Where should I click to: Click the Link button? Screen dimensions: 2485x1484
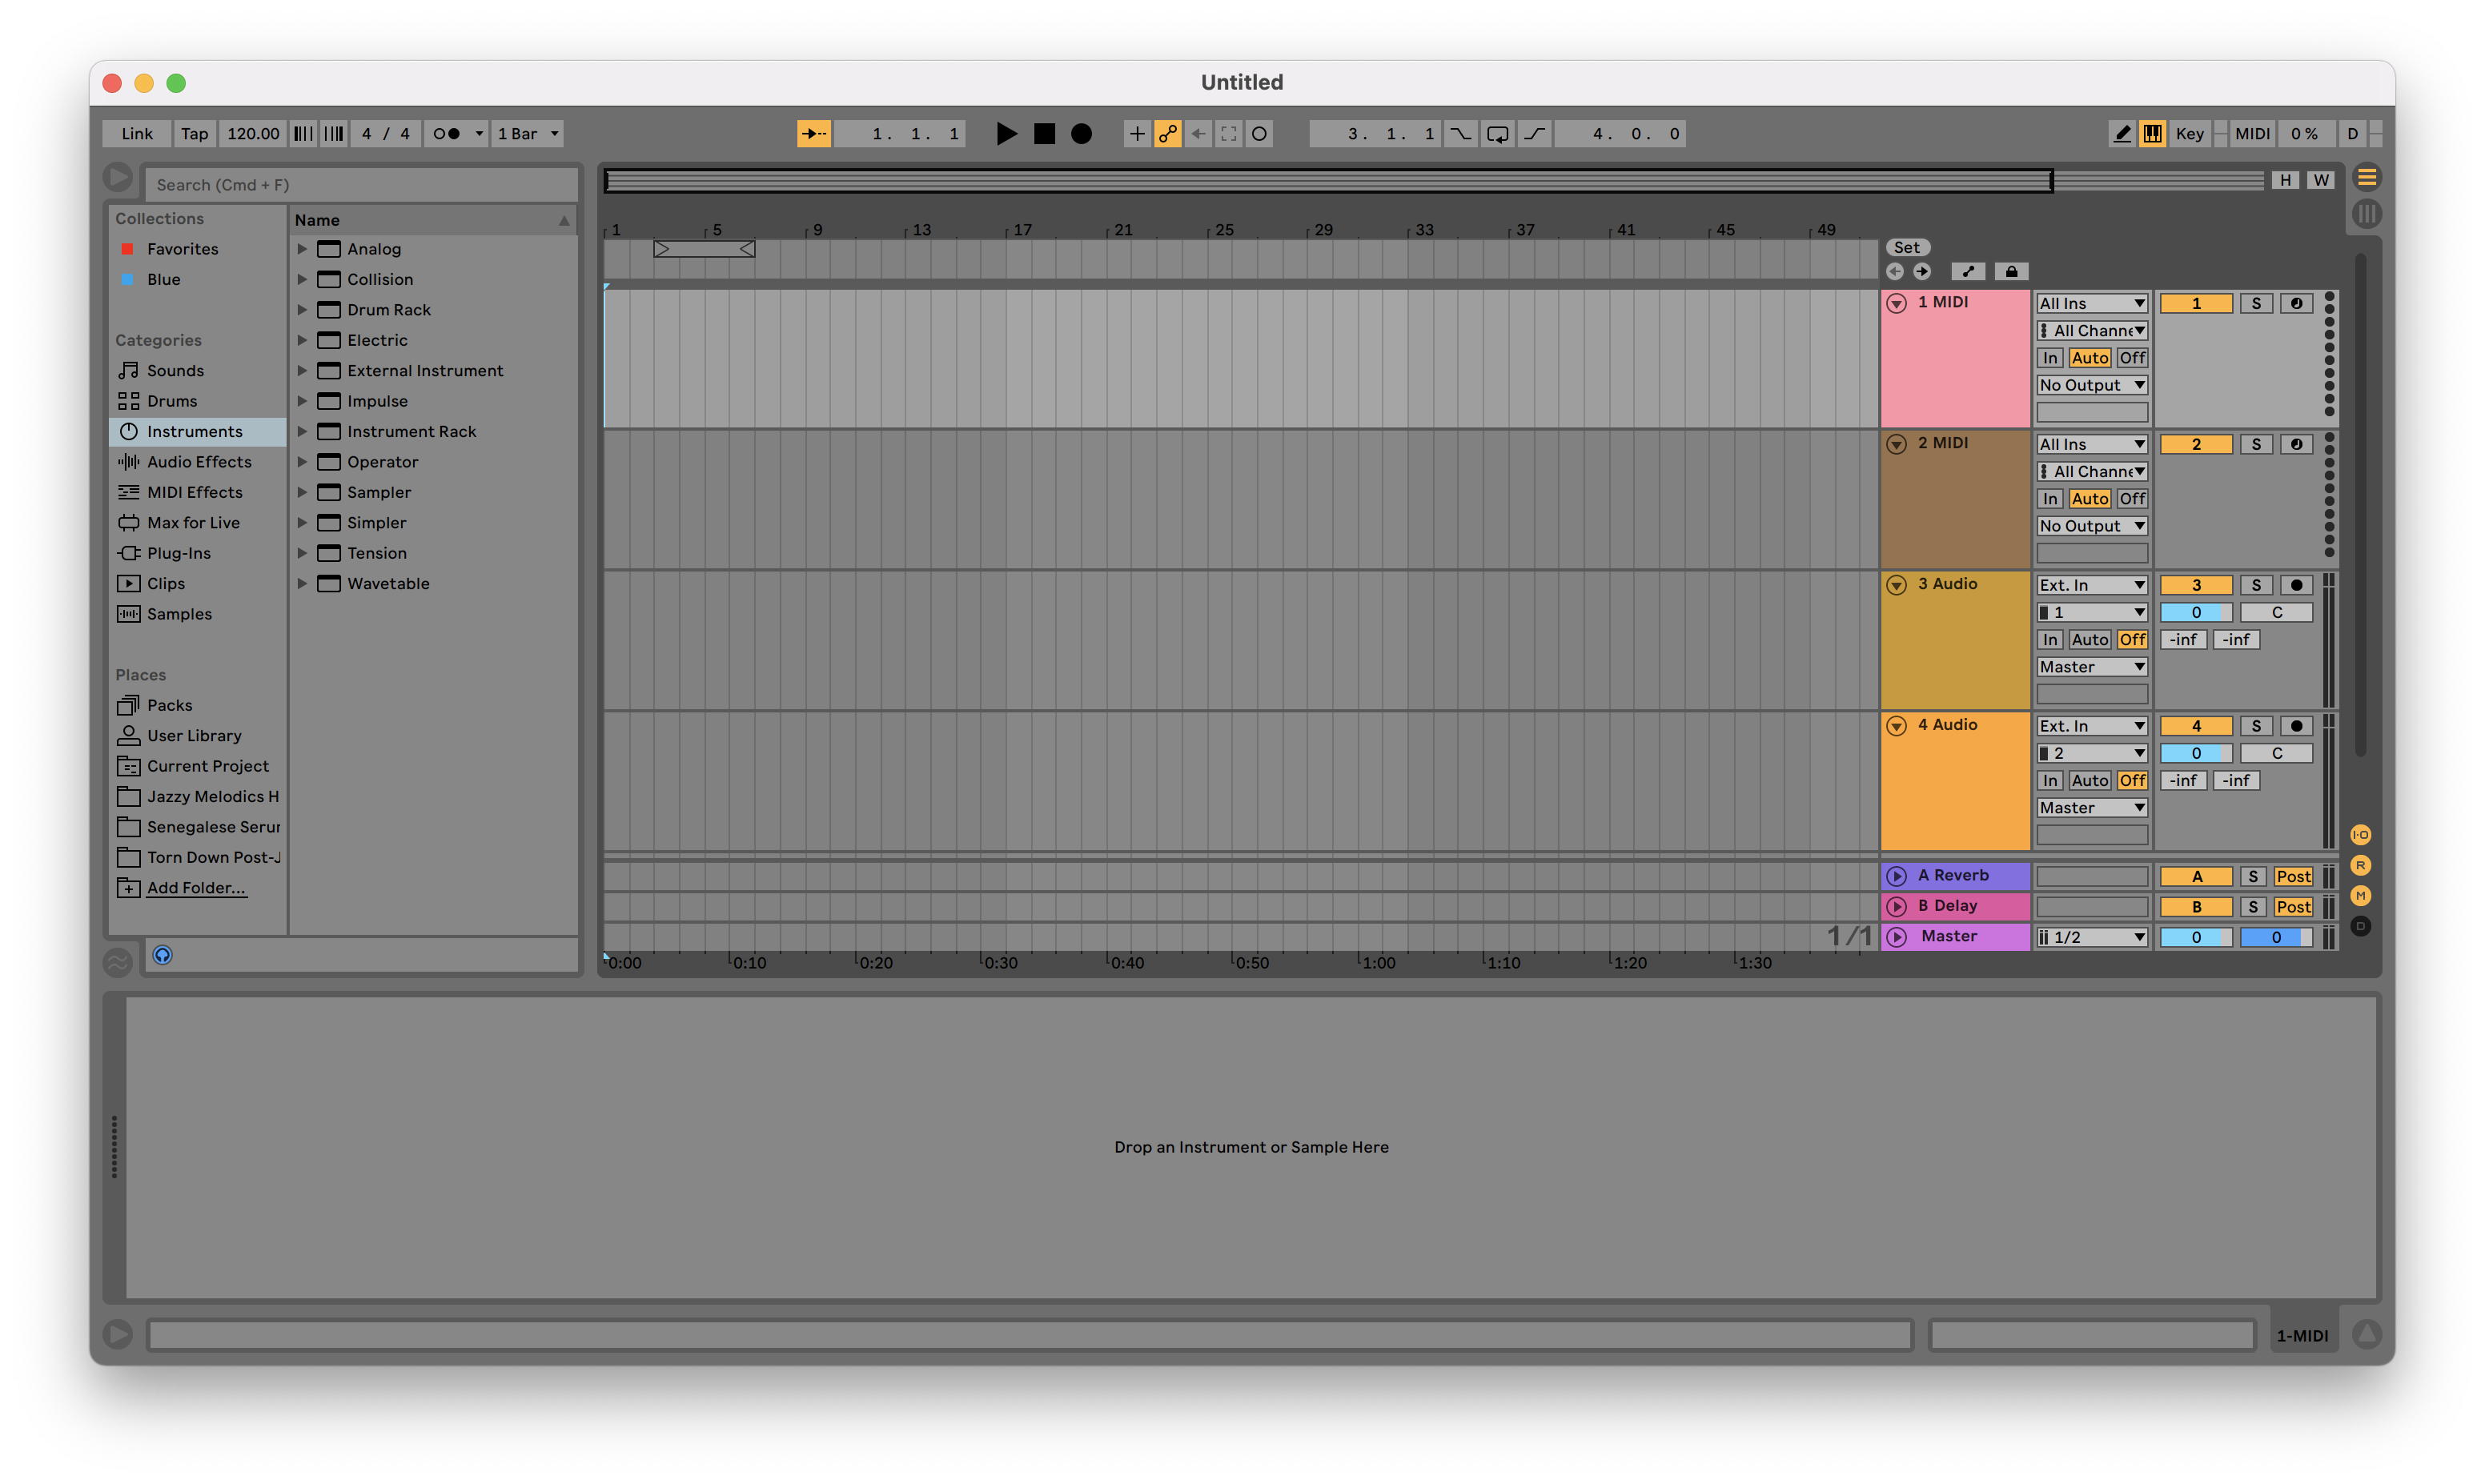point(137,134)
